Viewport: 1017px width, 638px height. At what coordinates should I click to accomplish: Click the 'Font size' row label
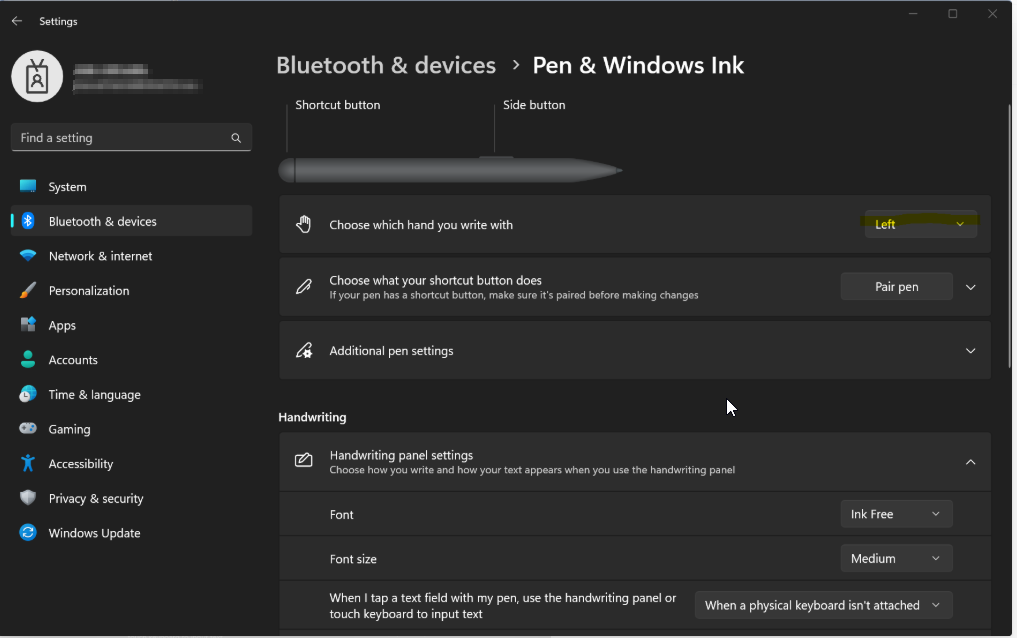353,559
